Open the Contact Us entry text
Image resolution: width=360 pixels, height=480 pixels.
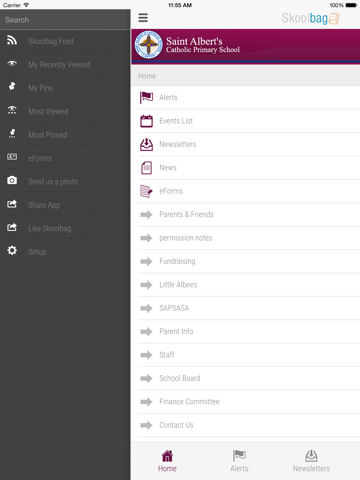click(176, 425)
